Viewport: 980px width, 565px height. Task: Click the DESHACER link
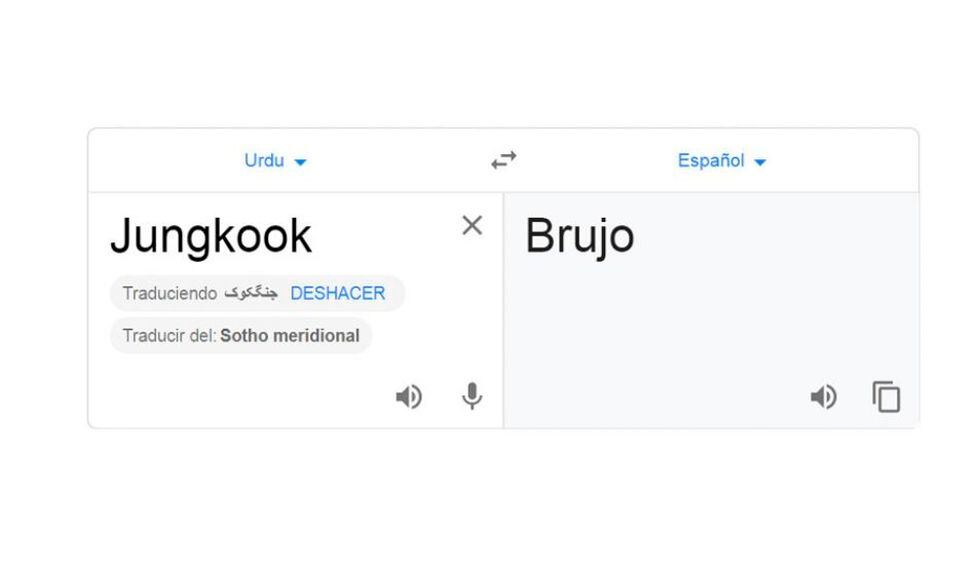337,293
